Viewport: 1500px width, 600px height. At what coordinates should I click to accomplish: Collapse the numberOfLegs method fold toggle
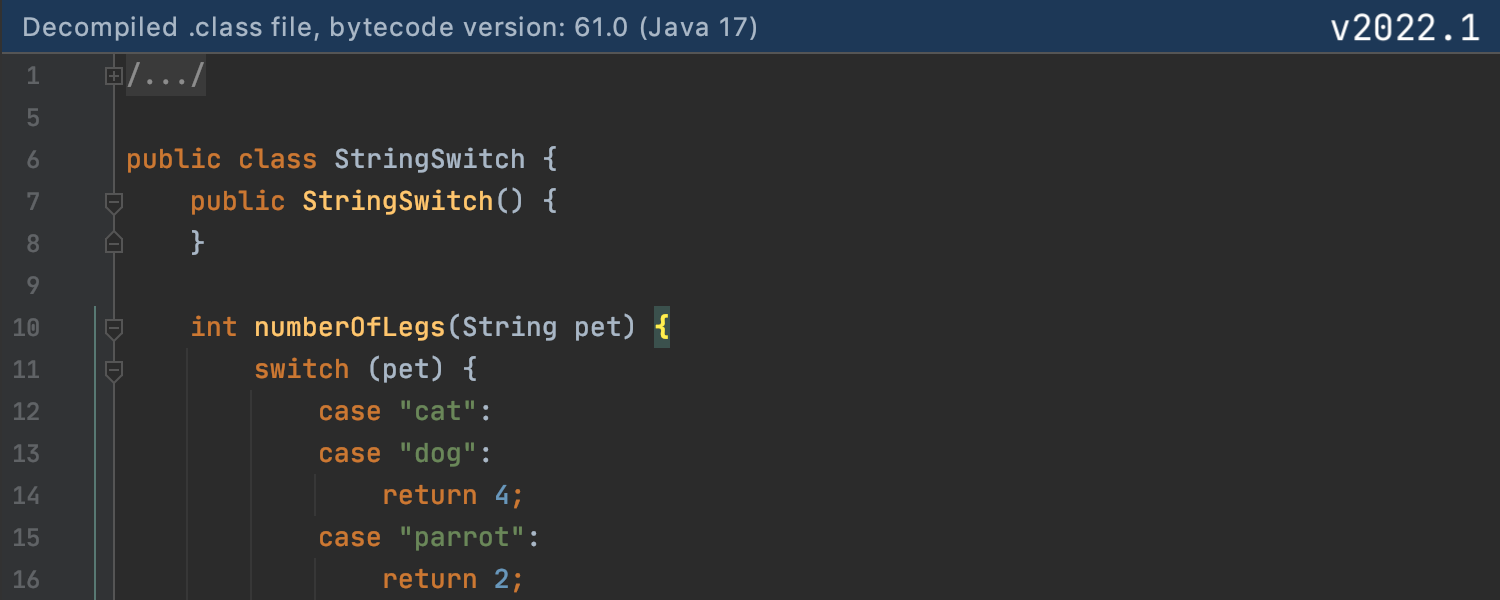[114, 328]
